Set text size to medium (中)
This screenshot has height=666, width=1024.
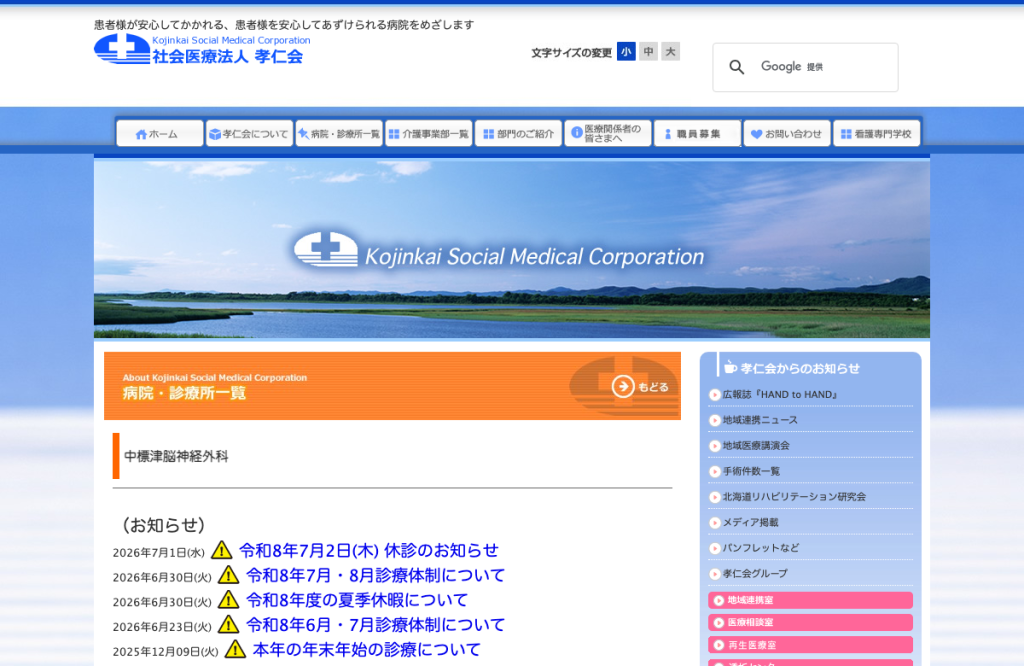[648, 52]
